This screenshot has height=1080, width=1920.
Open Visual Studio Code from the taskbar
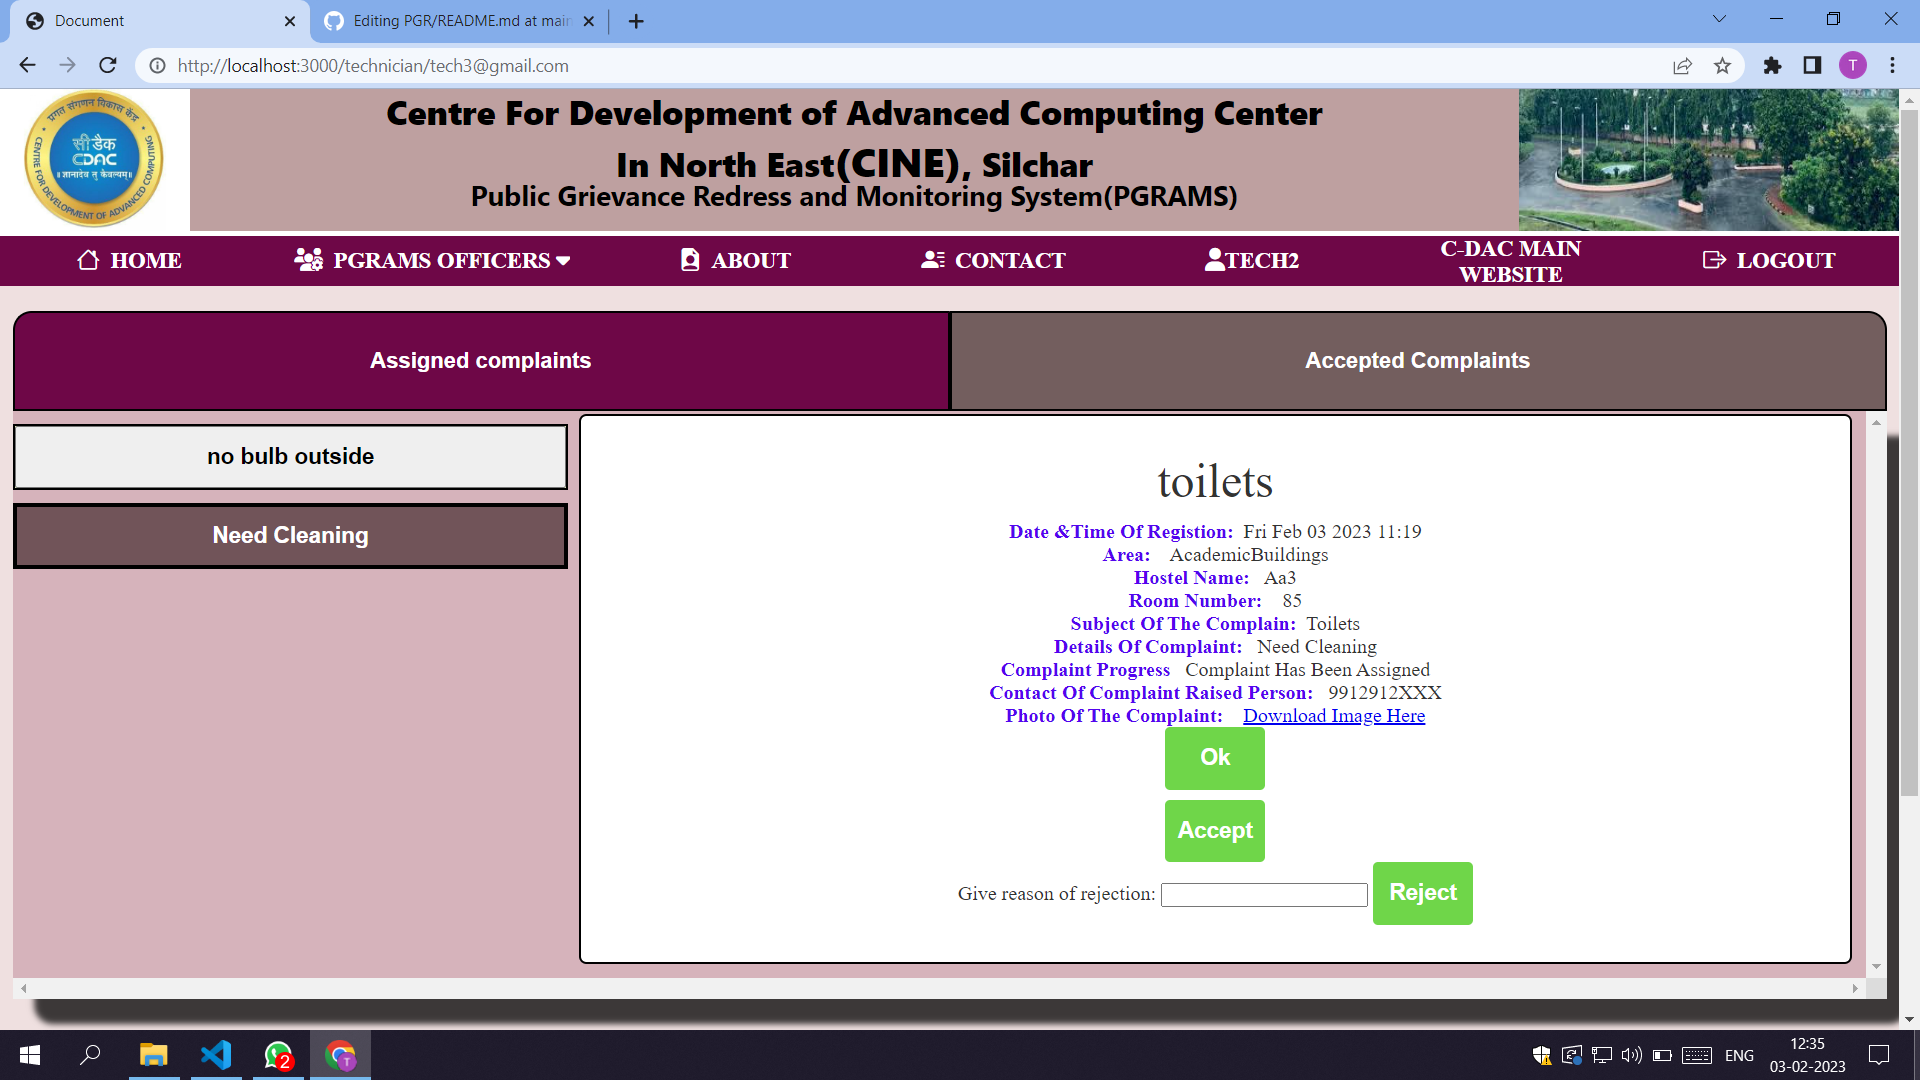216,1055
